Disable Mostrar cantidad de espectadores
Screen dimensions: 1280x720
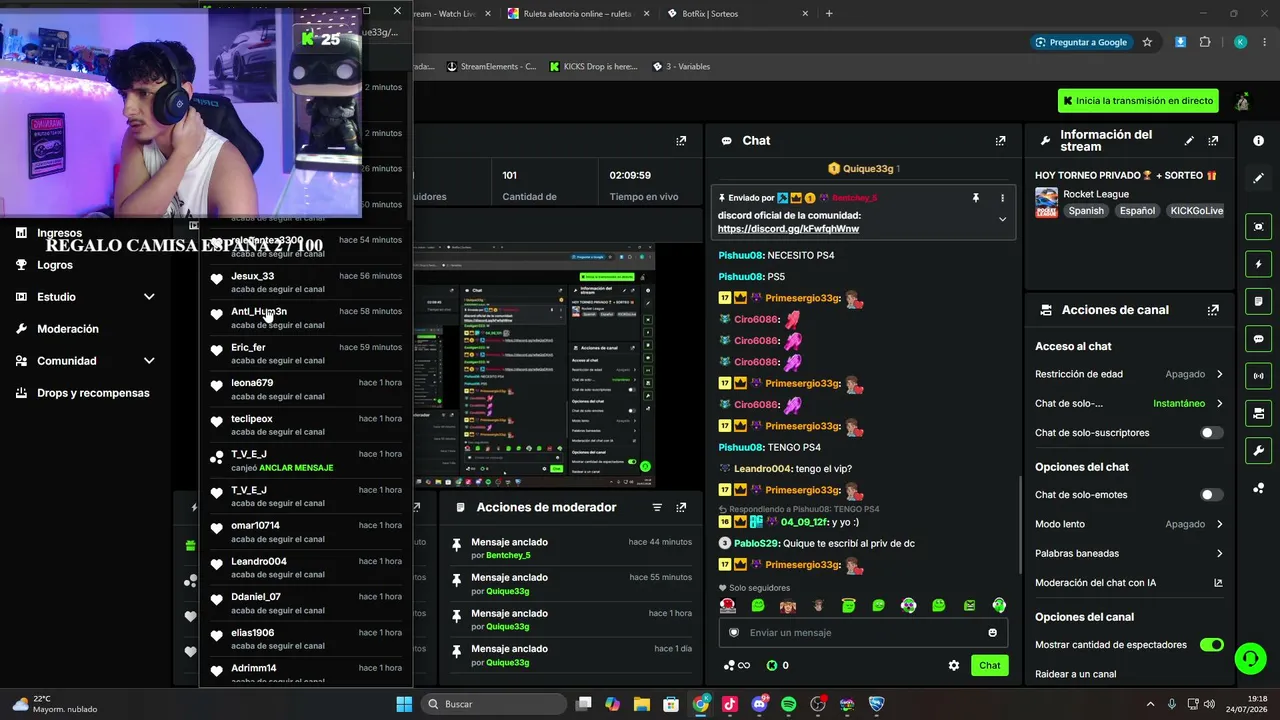pyautogui.click(x=1211, y=645)
